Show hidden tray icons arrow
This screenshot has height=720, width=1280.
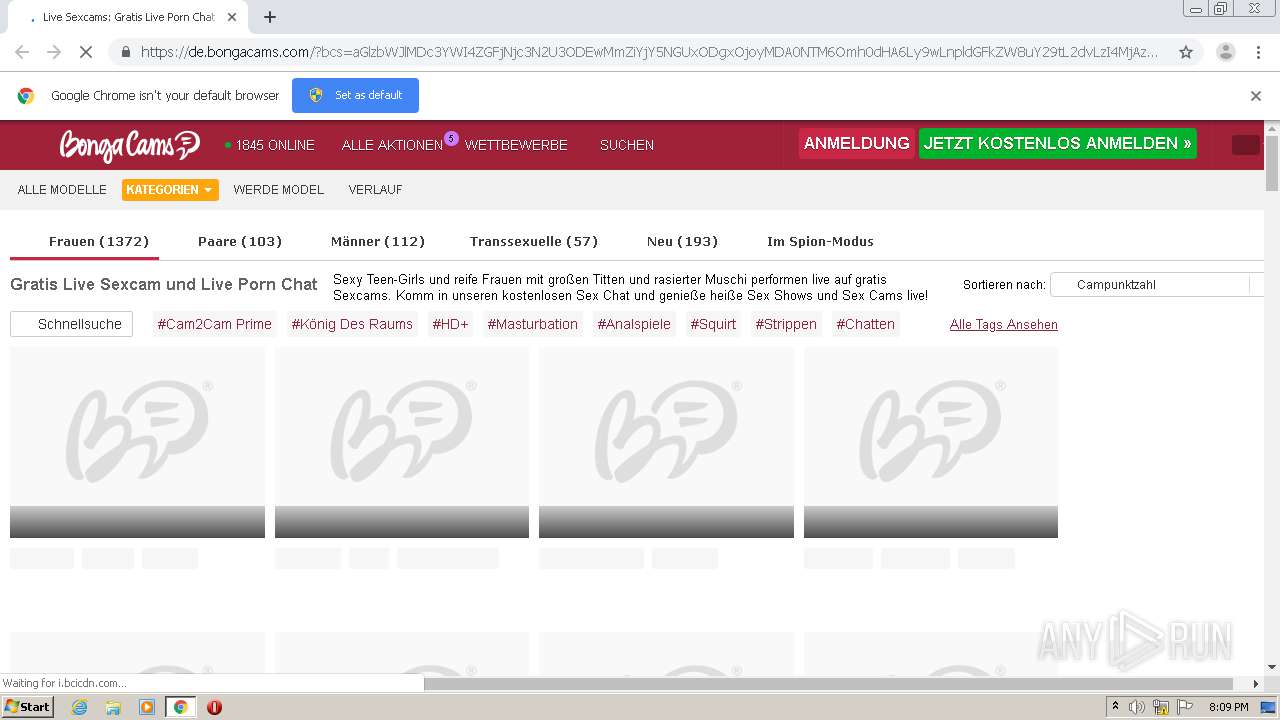tap(1115, 707)
